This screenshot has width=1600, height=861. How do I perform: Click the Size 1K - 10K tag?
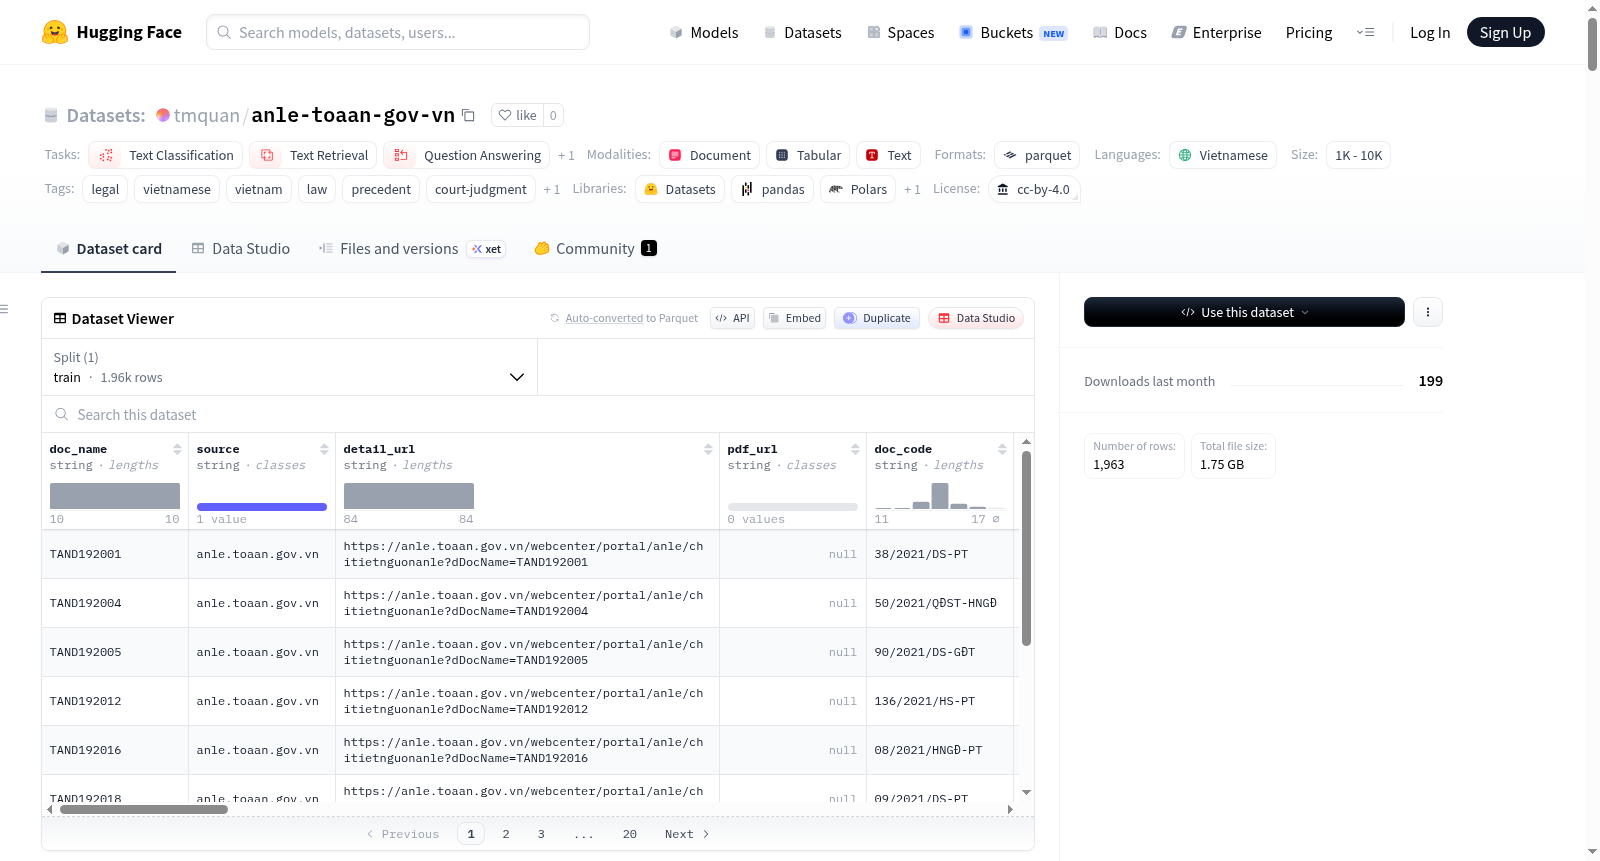point(1358,155)
